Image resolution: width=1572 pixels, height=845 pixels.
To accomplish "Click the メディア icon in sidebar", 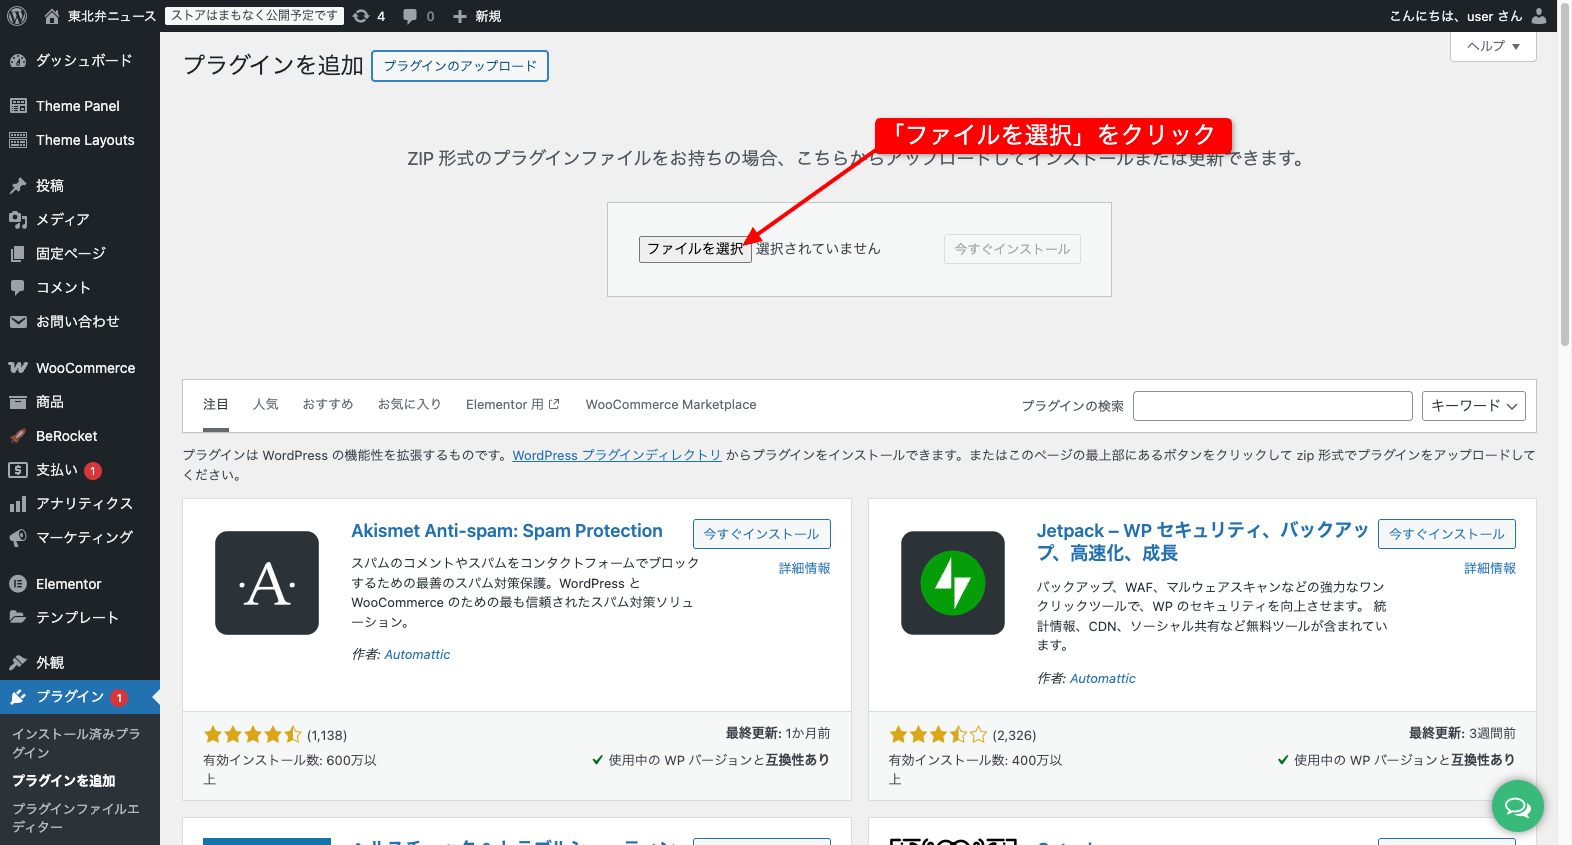I will click(x=18, y=220).
